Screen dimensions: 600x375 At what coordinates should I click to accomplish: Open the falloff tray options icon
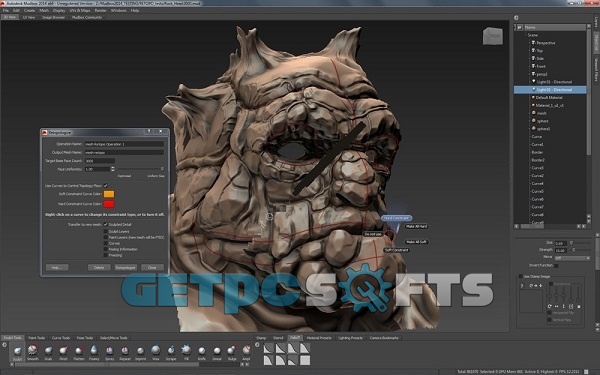tap(258, 345)
